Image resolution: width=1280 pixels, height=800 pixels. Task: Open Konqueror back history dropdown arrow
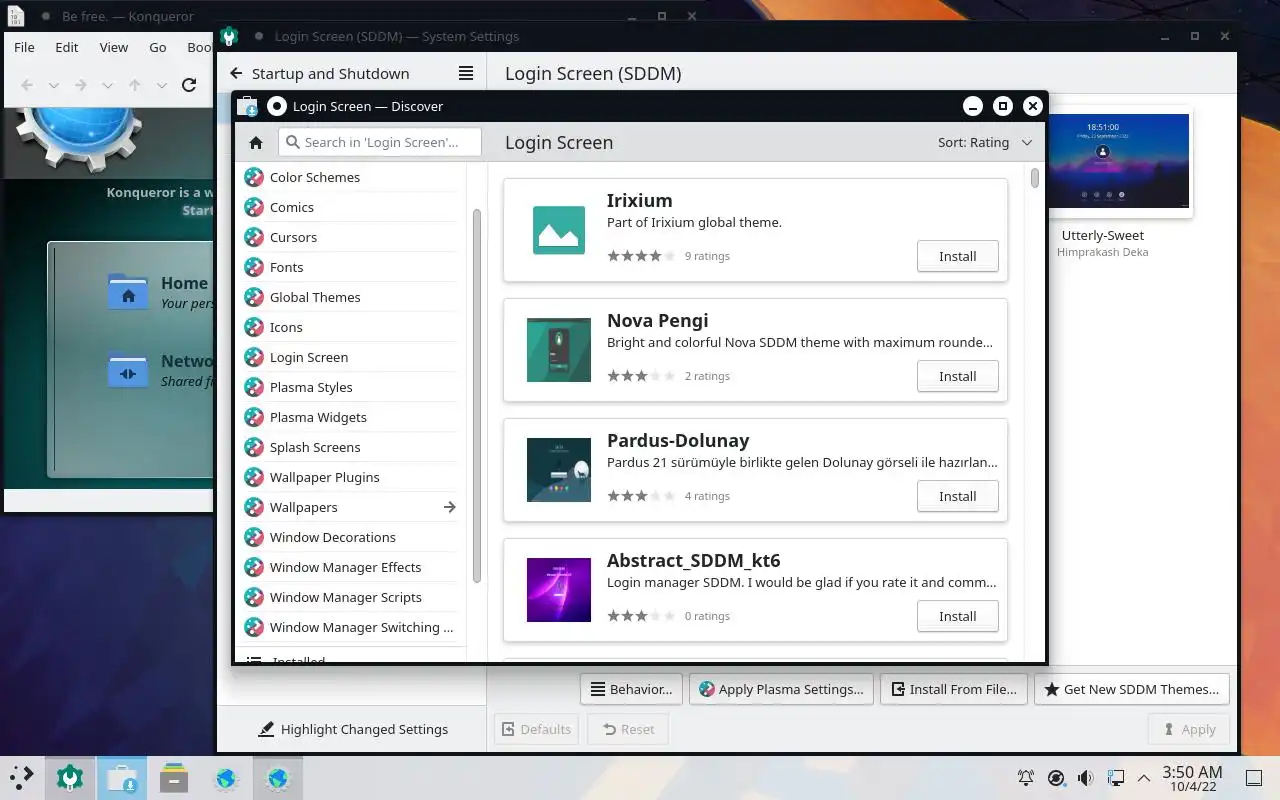click(54, 85)
